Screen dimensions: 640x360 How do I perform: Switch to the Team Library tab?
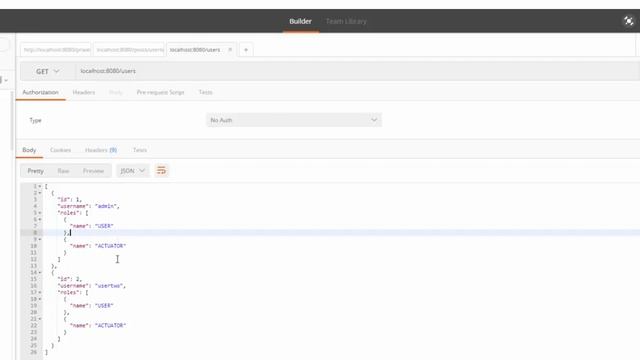pyautogui.click(x=346, y=21)
